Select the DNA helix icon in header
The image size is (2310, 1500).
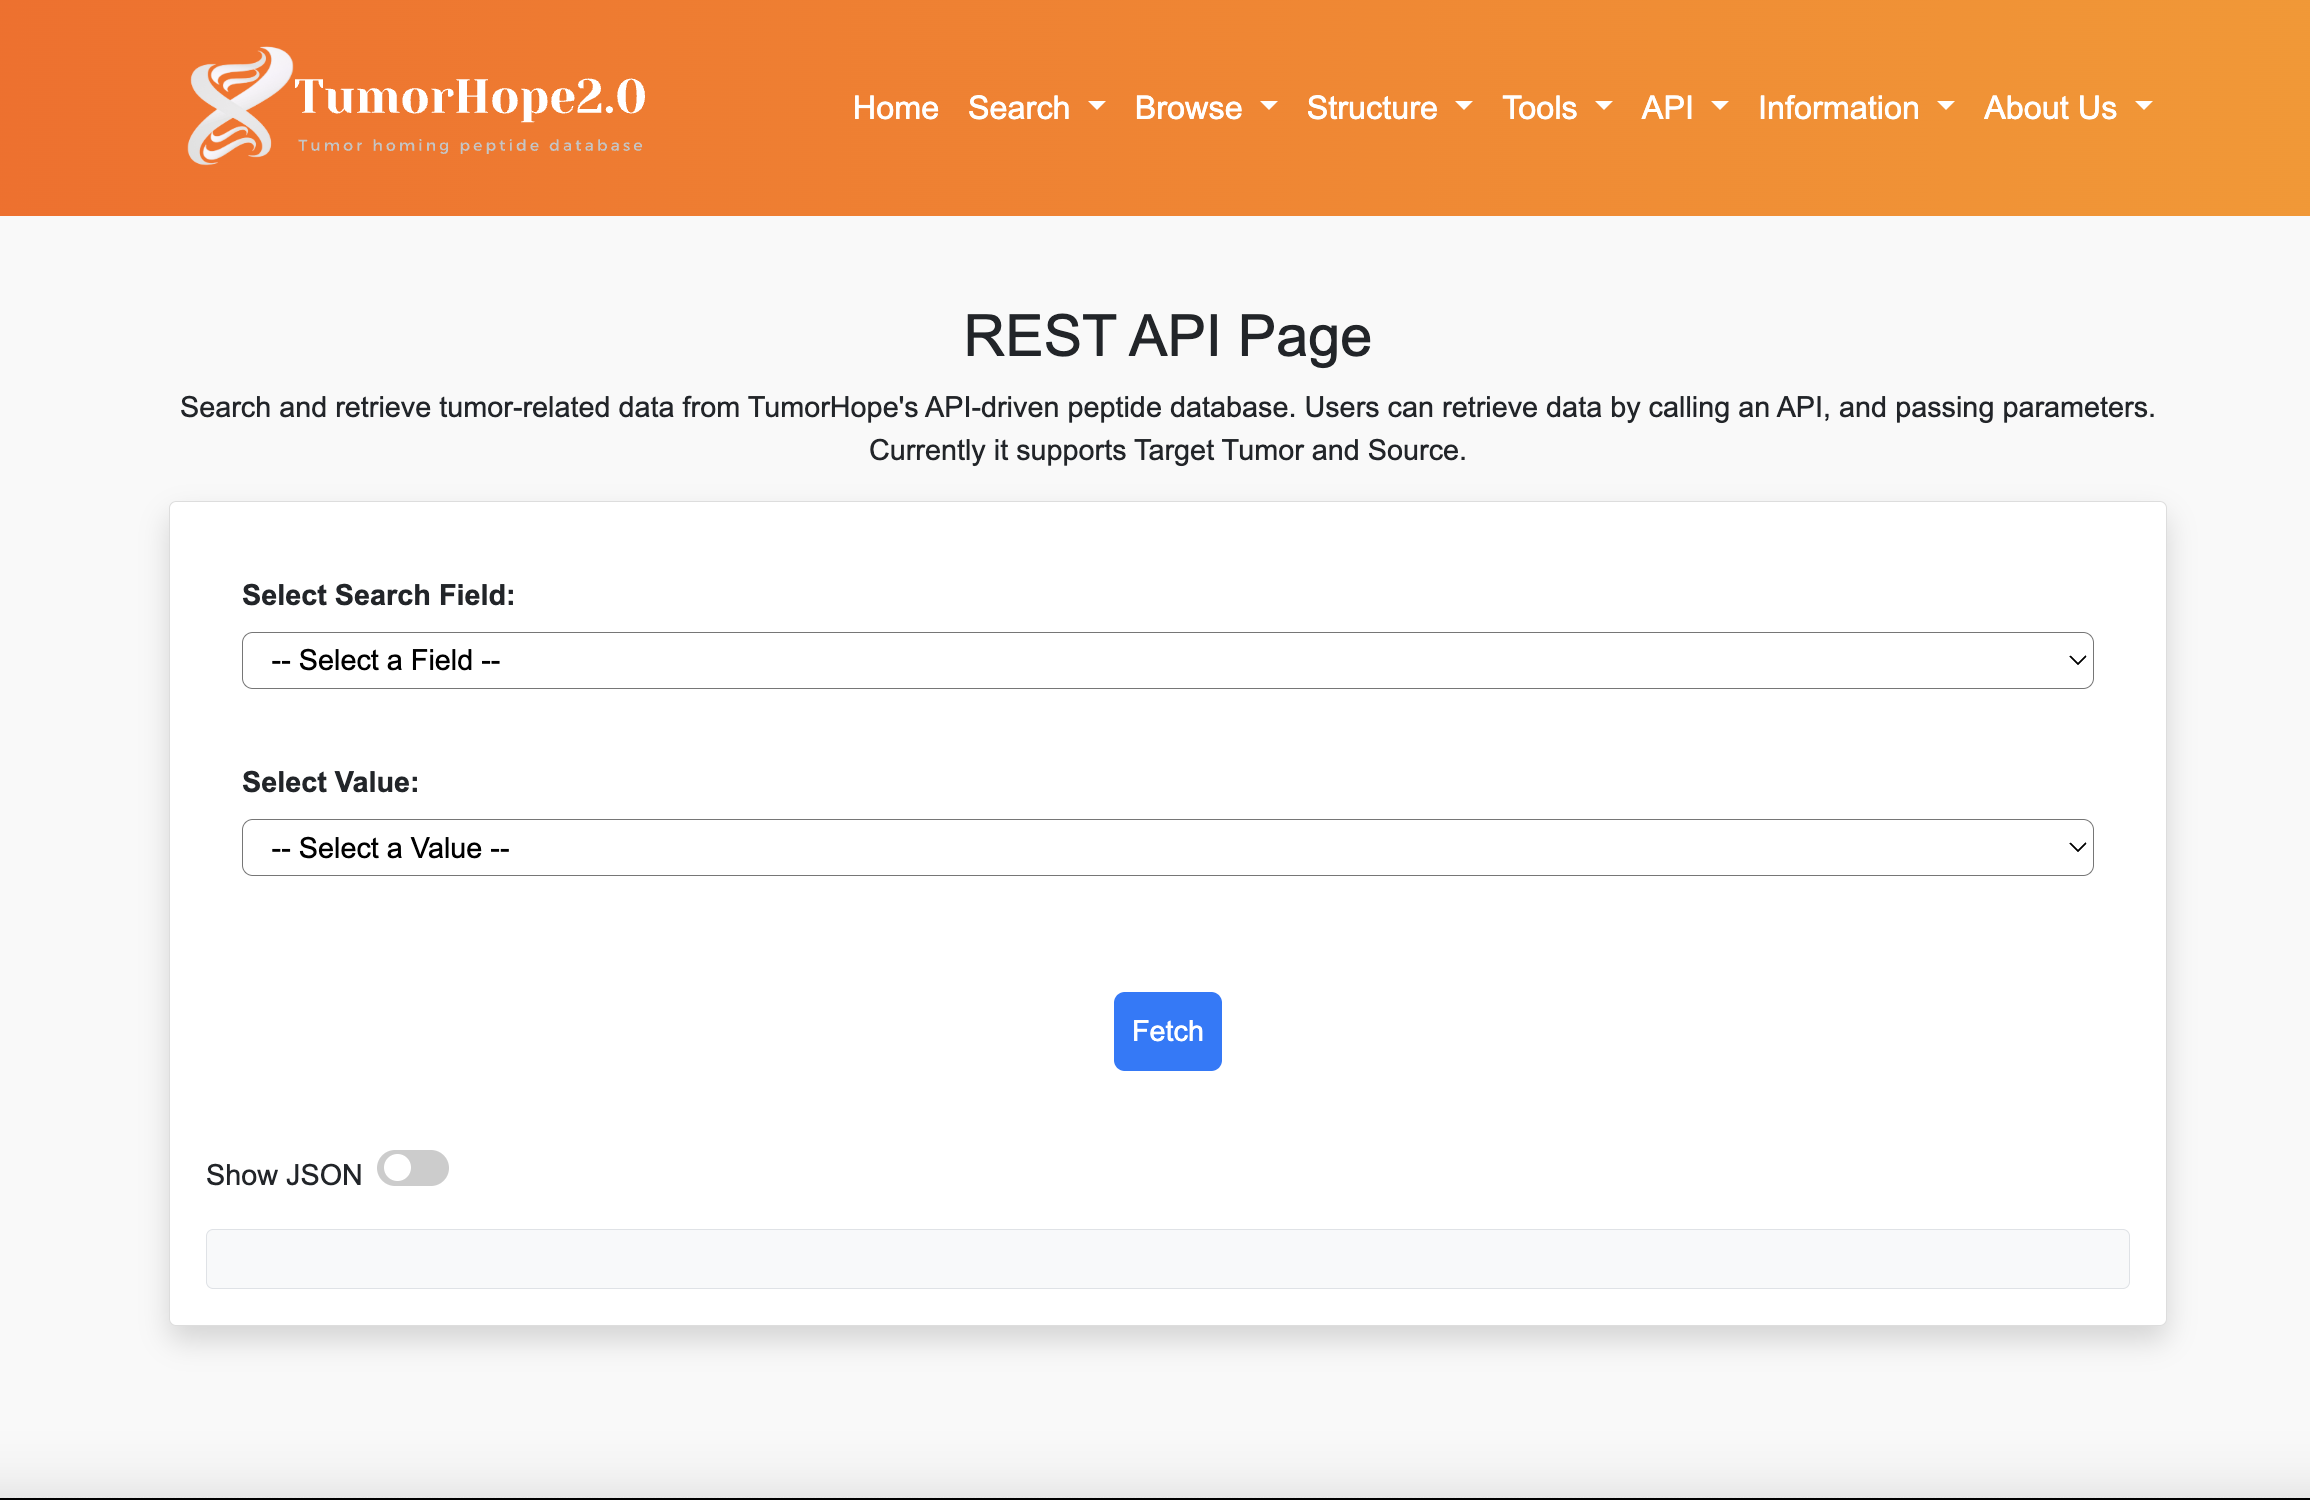click(x=238, y=105)
